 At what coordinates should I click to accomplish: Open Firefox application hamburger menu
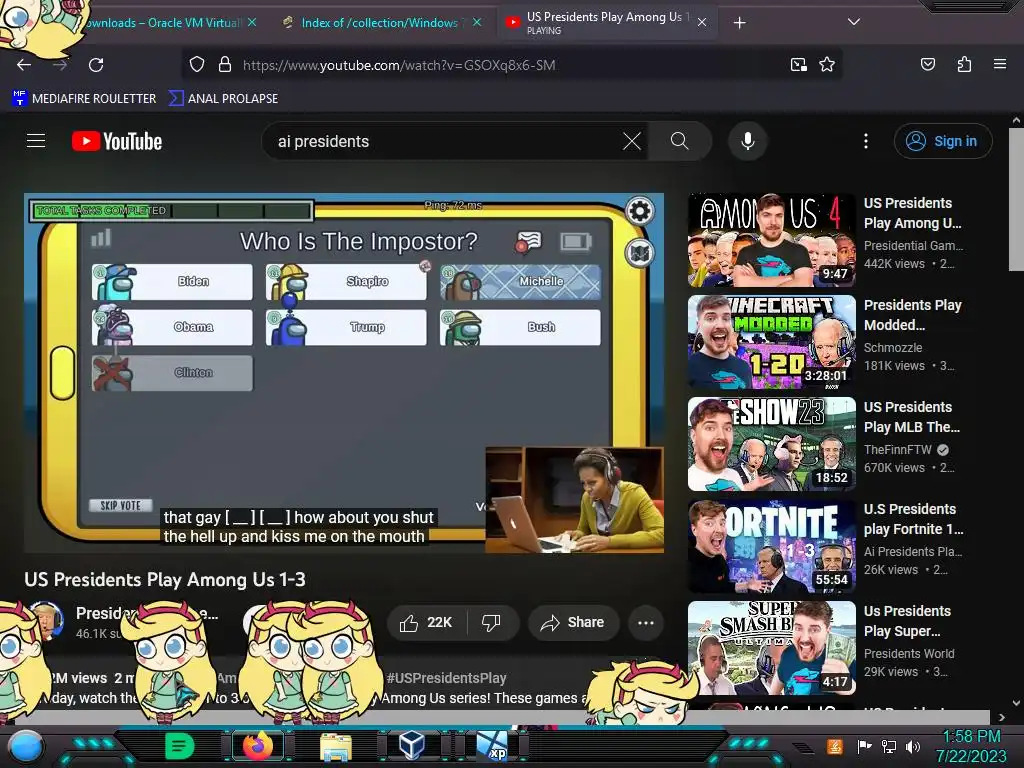[1000, 64]
